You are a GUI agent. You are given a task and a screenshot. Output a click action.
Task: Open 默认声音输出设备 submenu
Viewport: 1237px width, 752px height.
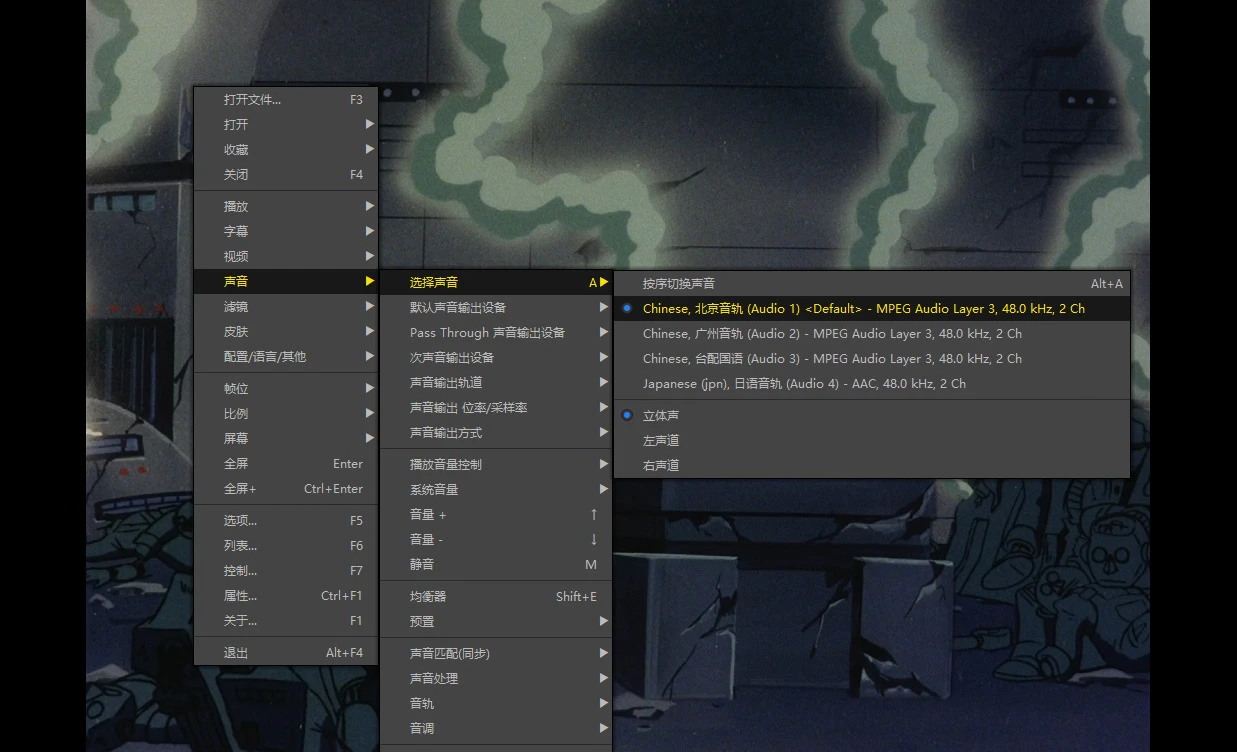[496, 307]
